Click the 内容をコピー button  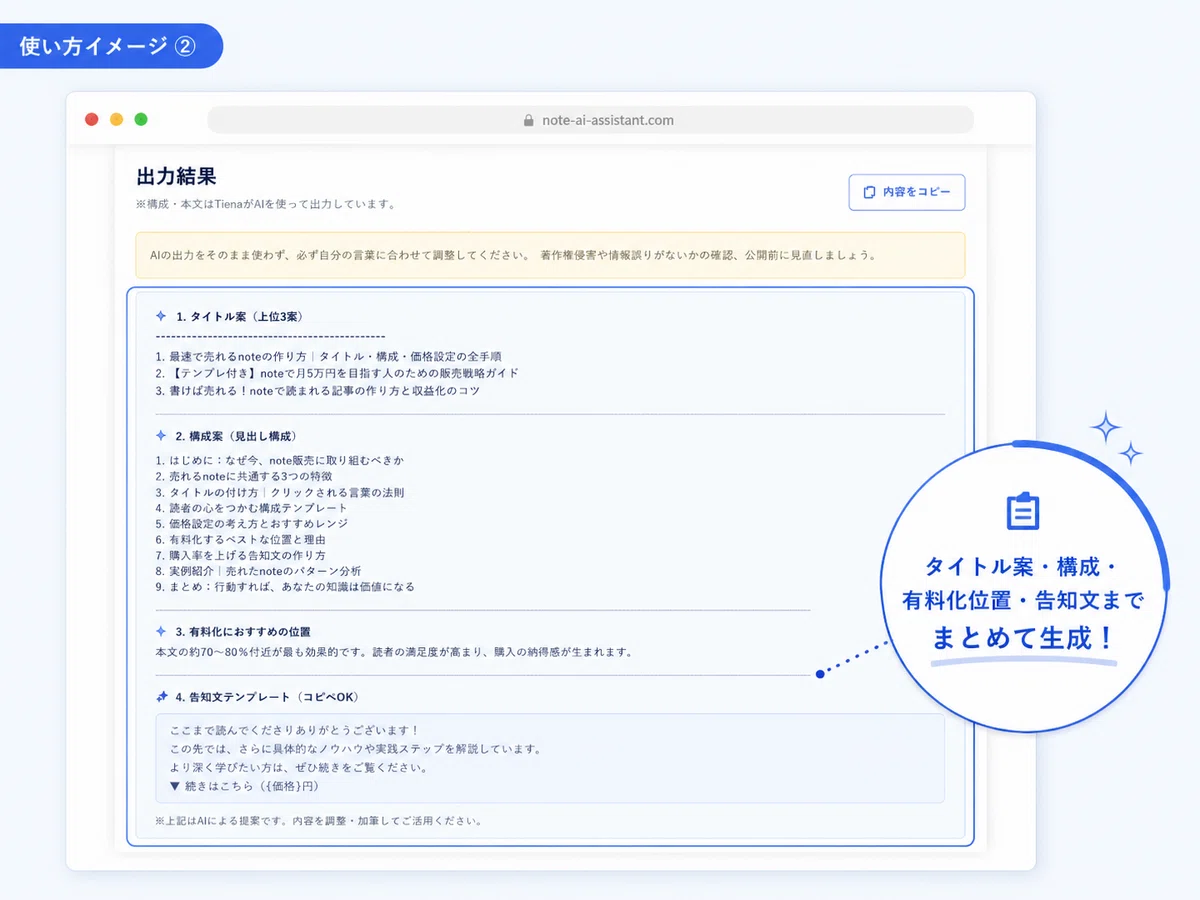[x=906, y=192]
